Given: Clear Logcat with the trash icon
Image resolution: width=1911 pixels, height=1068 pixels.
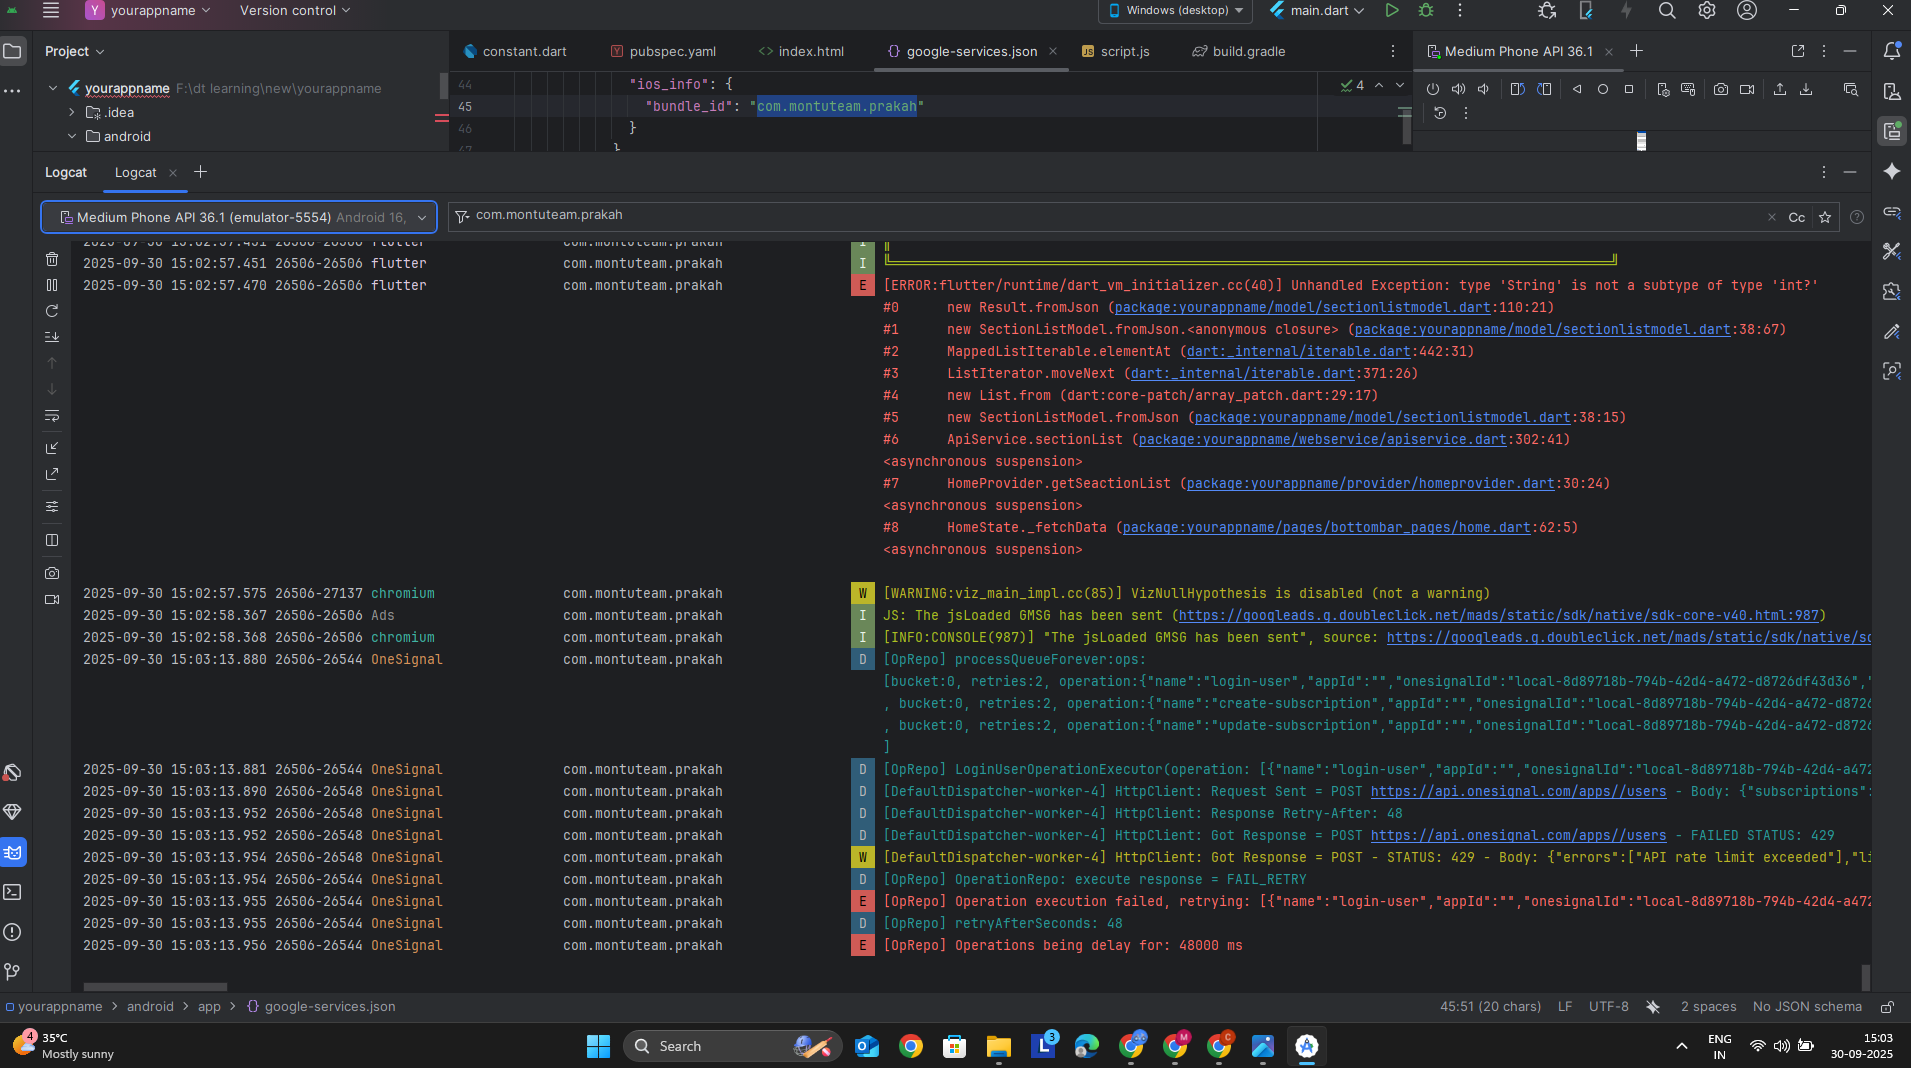Looking at the screenshot, I should 52,260.
